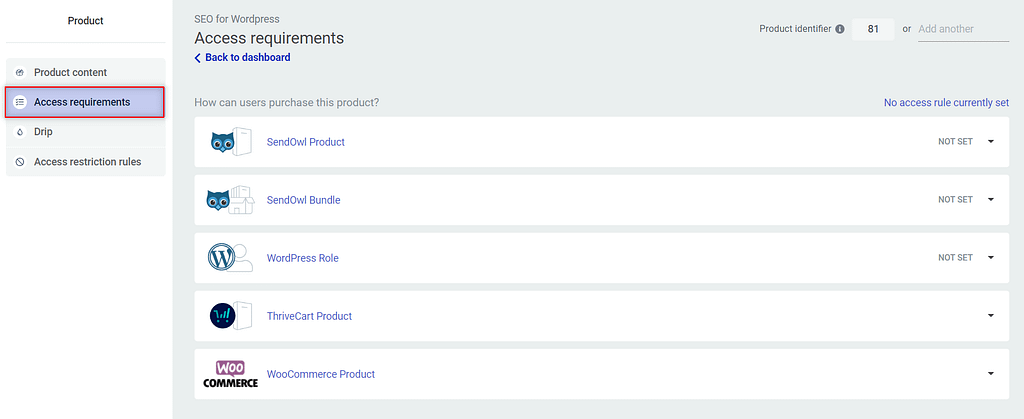
Task: Click the Product identifier info icon
Action: [840, 29]
